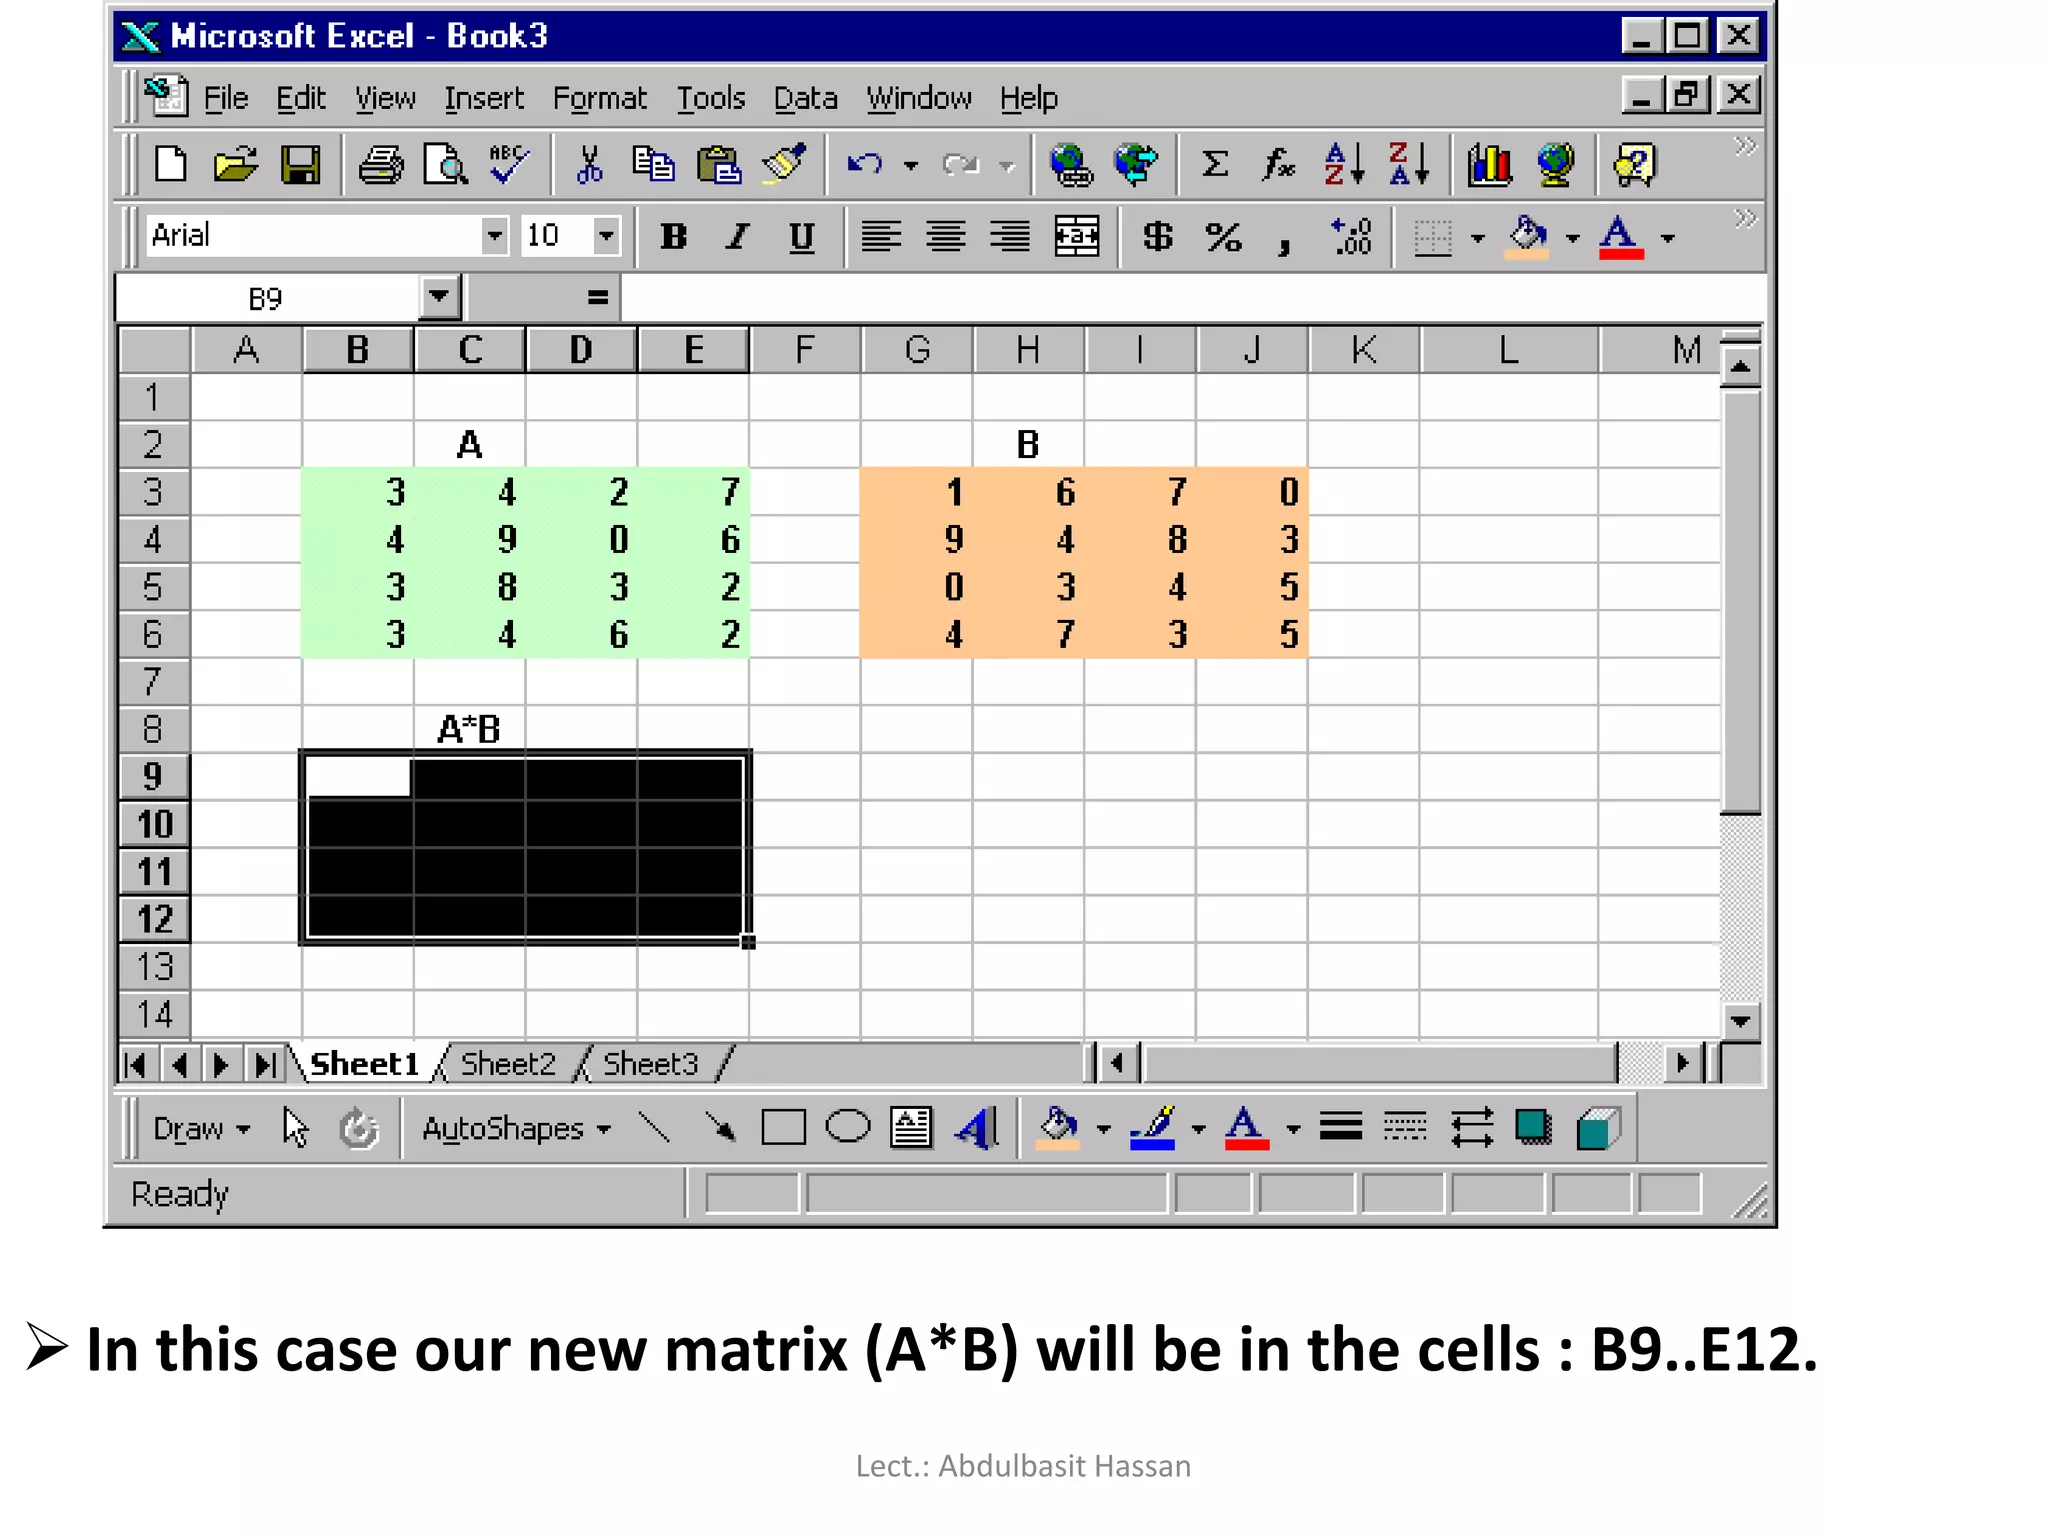Select column F header

click(804, 350)
